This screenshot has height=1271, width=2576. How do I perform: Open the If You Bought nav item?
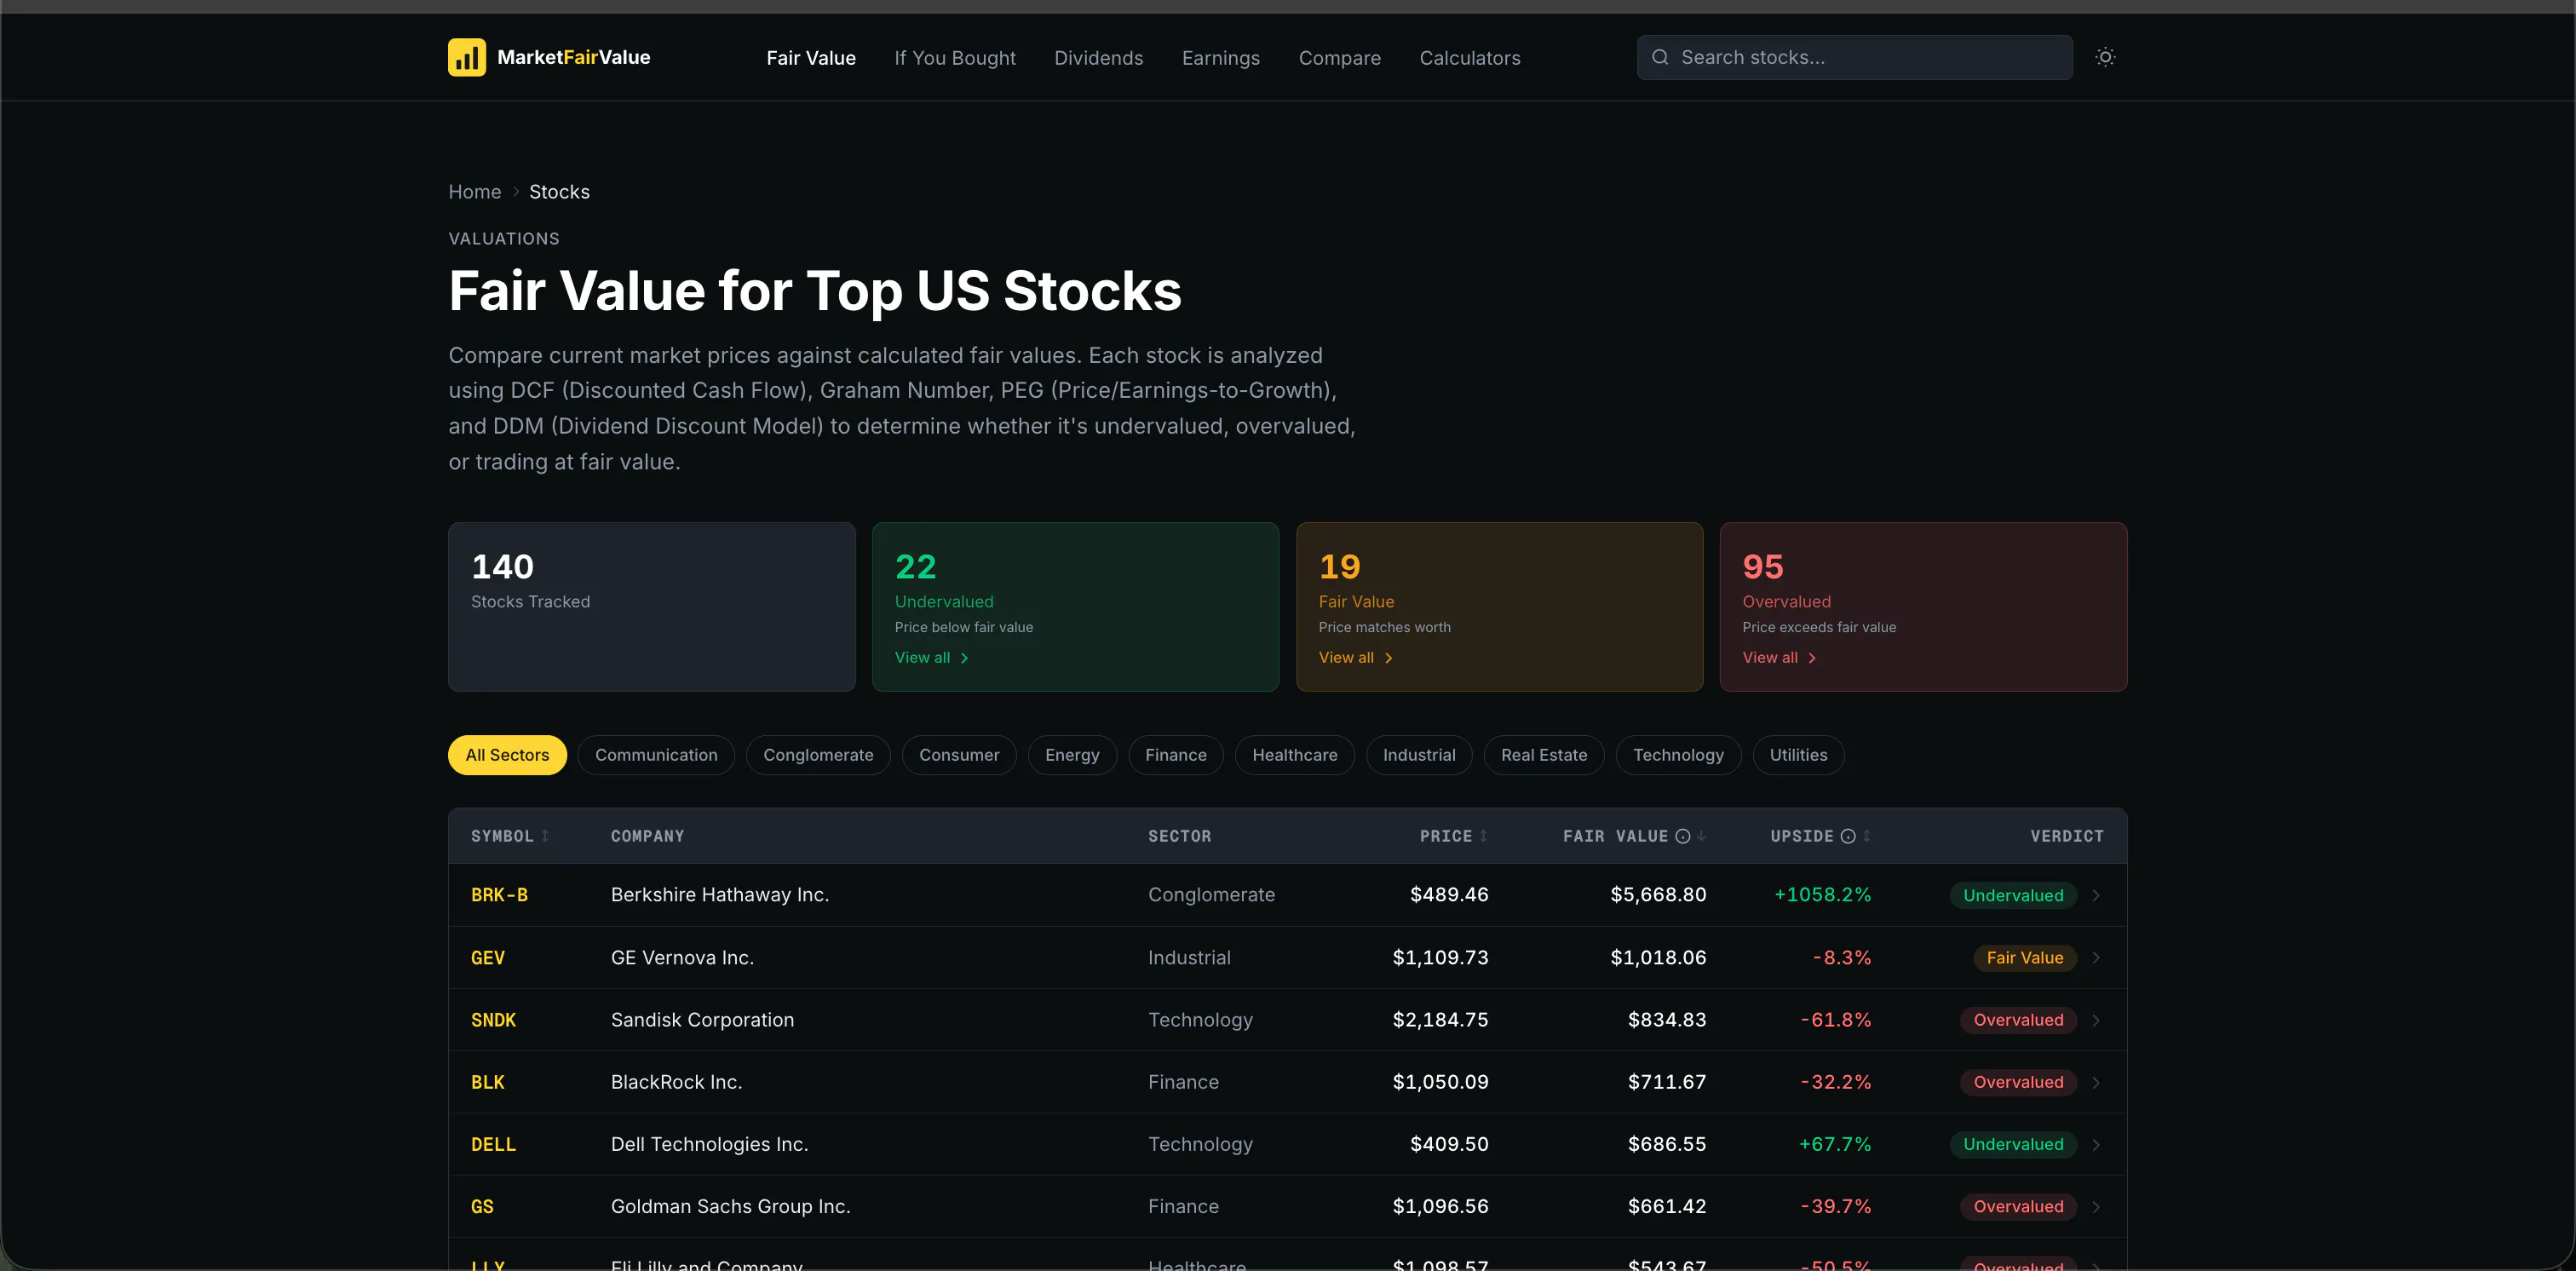click(x=955, y=58)
